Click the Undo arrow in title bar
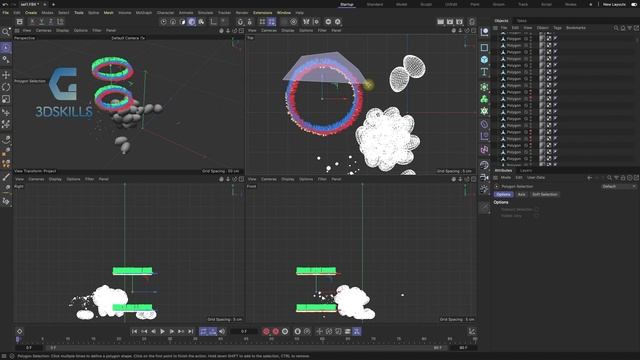The height and width of the screenshot is (360, 640). point(5,4)
